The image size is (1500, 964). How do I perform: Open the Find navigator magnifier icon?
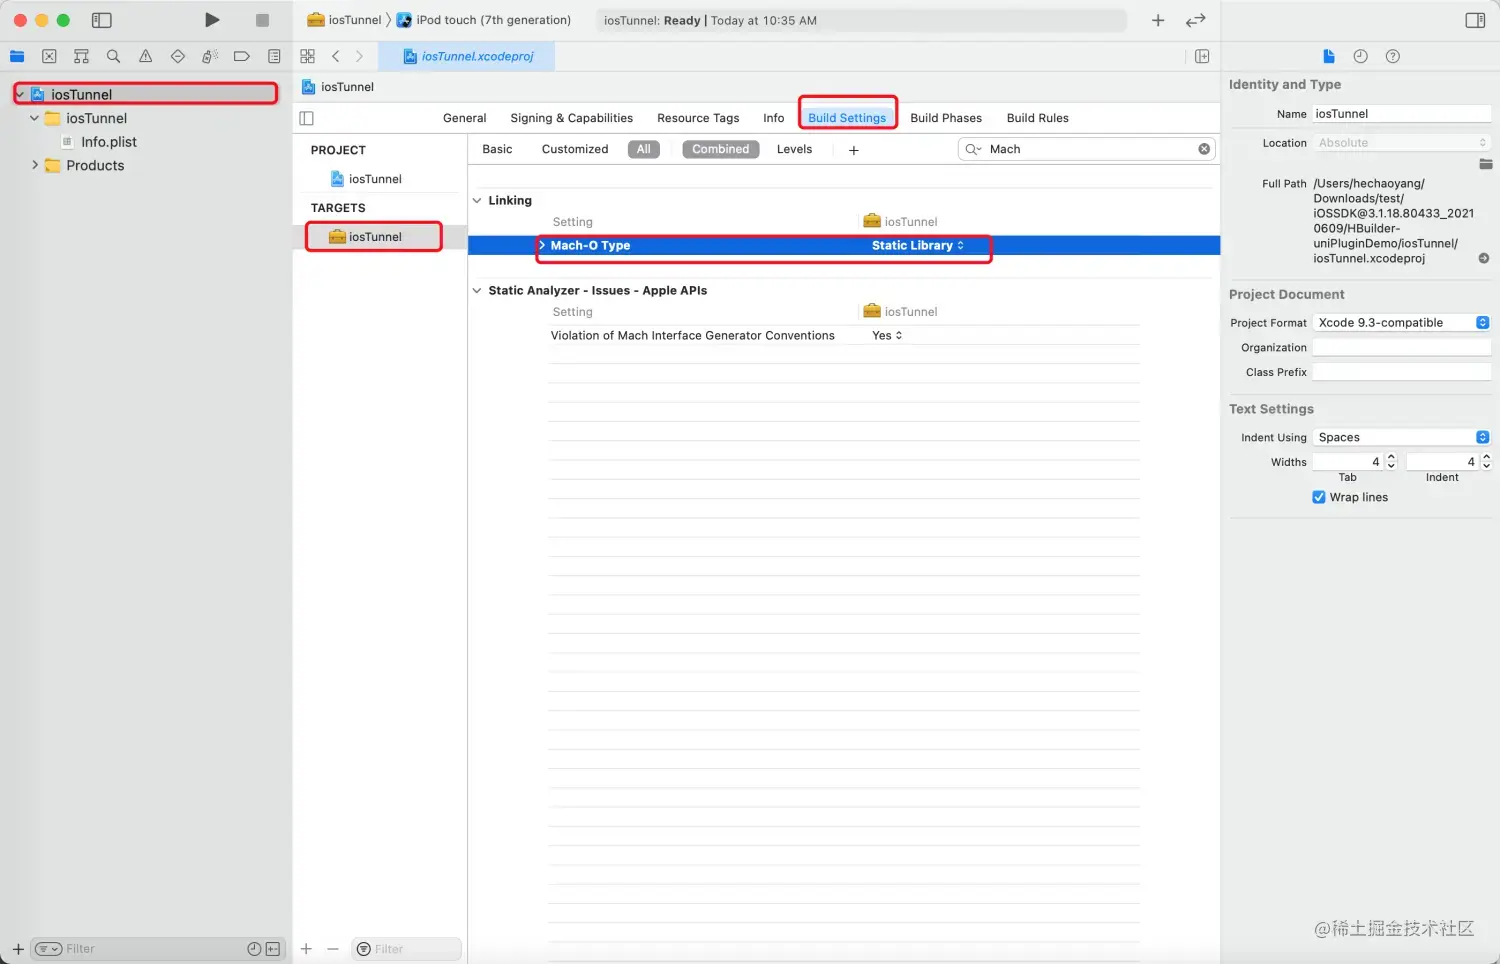(x=113, y=56)
